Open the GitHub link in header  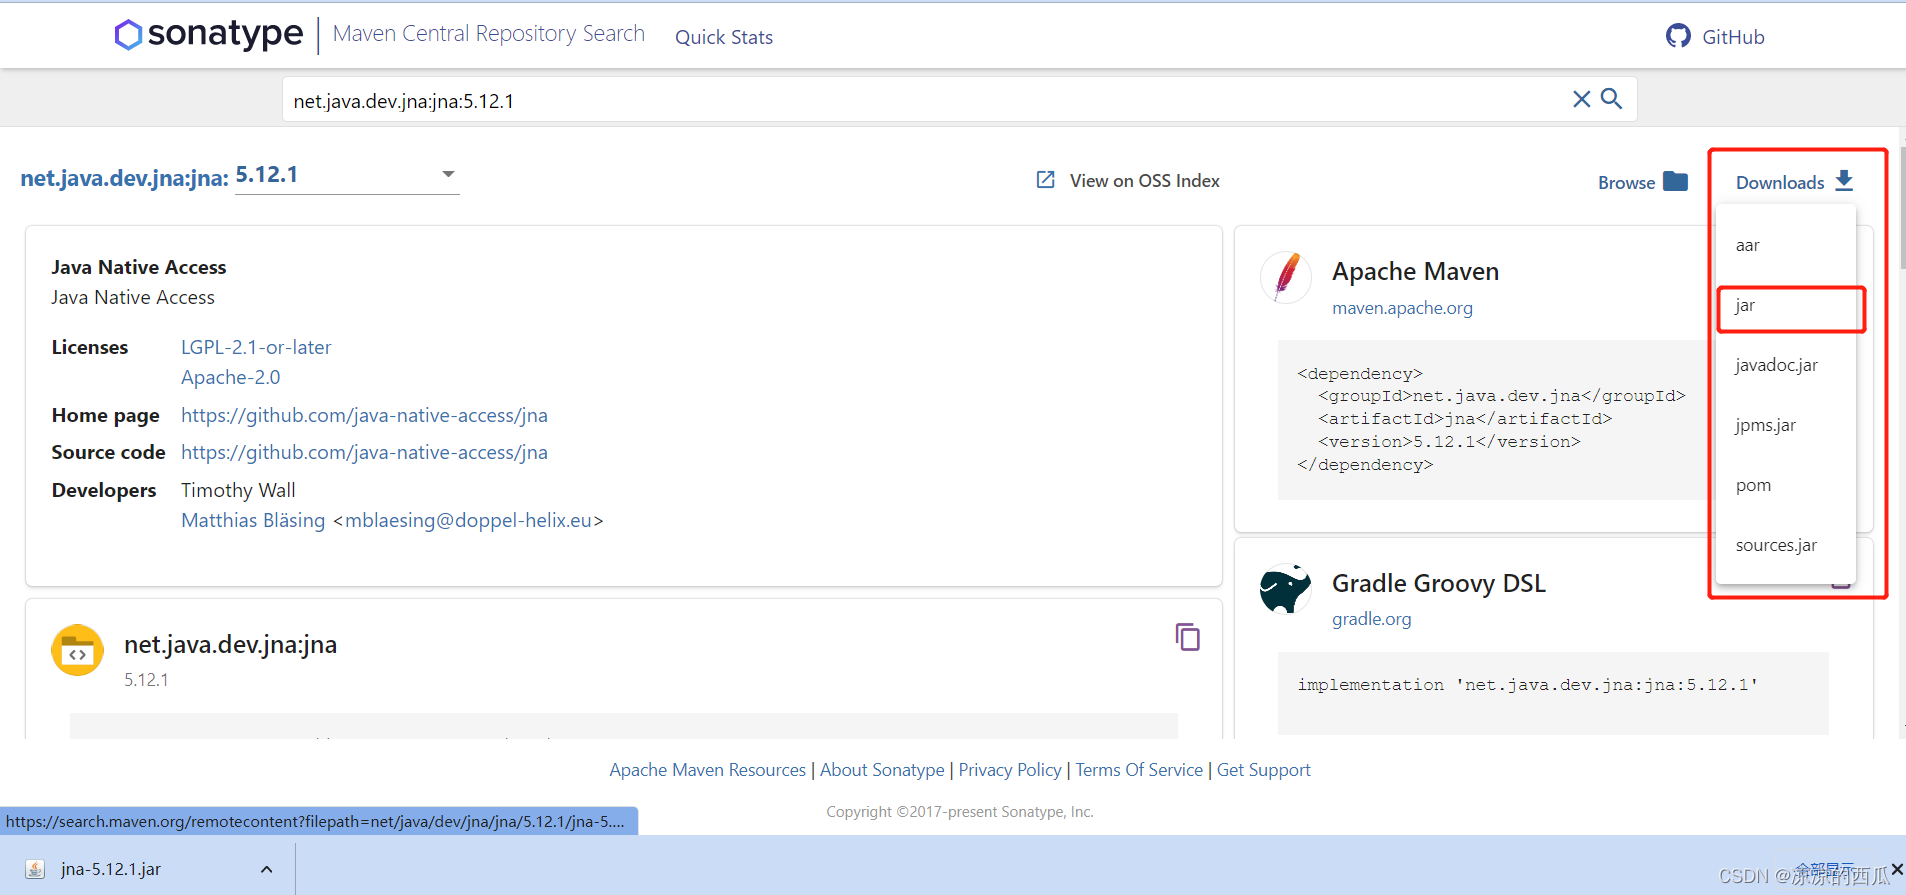point(1716,37)
